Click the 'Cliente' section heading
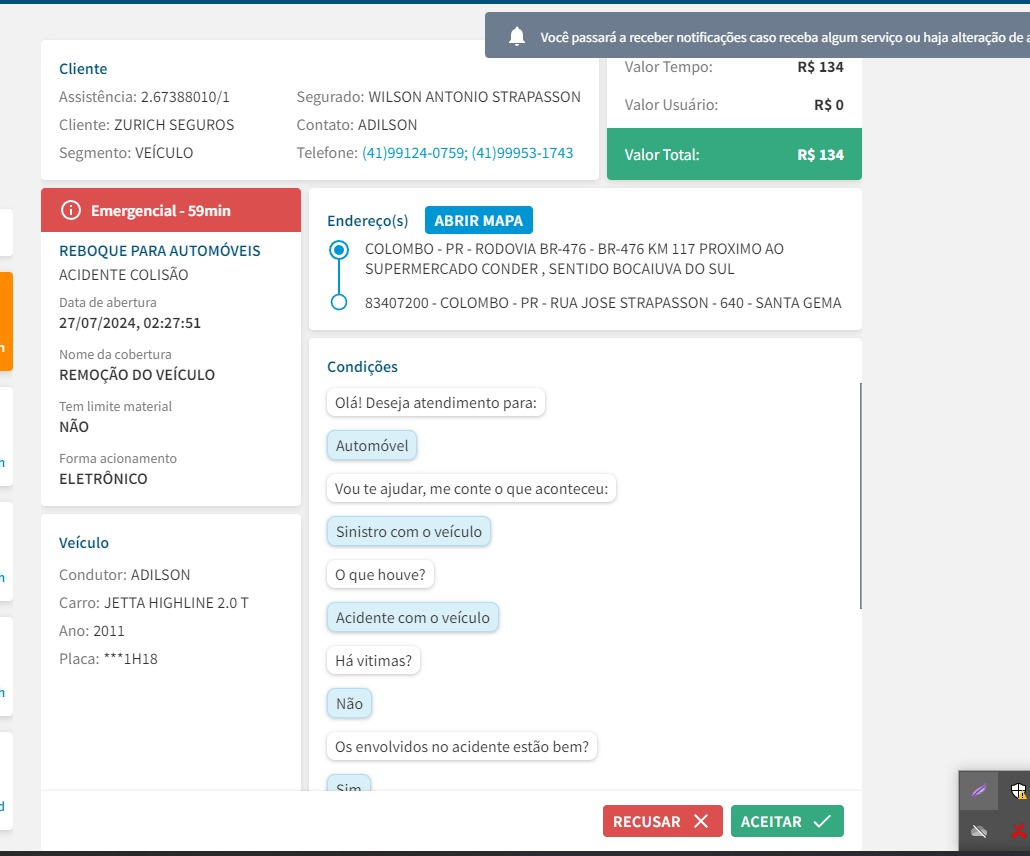 click(x=83, y=69)
